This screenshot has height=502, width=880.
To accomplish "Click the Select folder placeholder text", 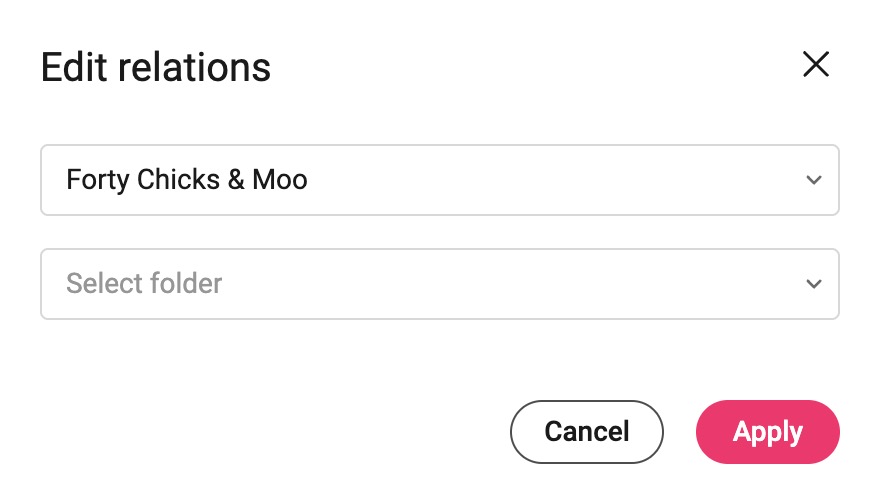I will click(x=144, y=284).
